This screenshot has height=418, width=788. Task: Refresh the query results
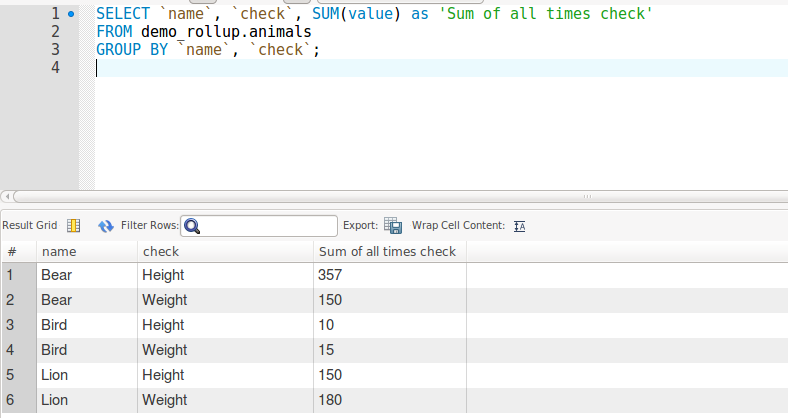105,226
